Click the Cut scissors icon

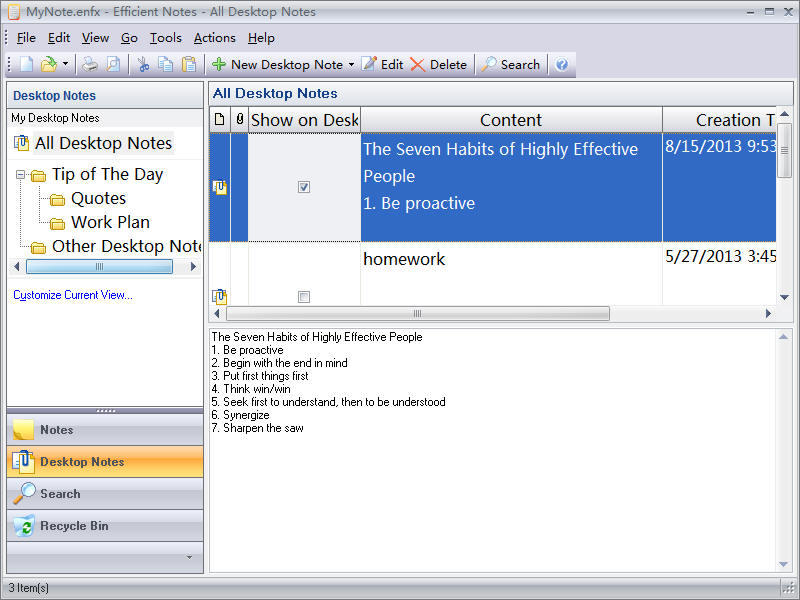[x=143, y=64]
